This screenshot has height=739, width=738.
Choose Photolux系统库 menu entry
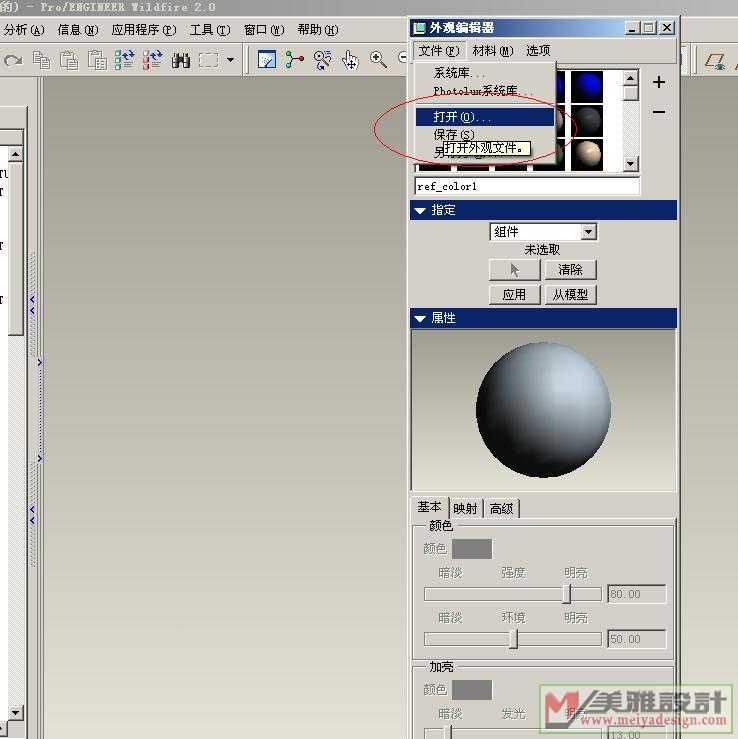point(484,90)
